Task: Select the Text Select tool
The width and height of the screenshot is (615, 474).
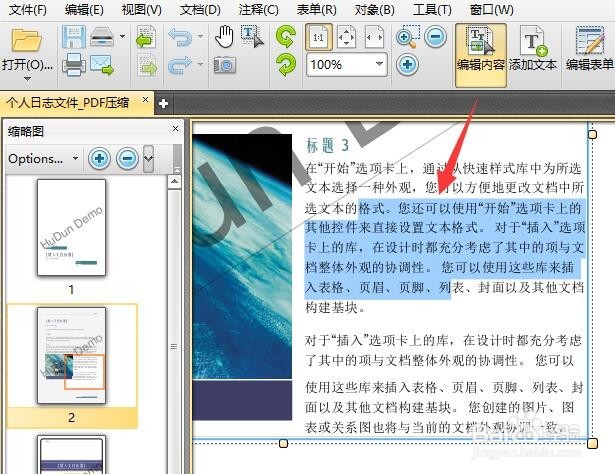Action: pyautogui.click(x=253, y=37)
